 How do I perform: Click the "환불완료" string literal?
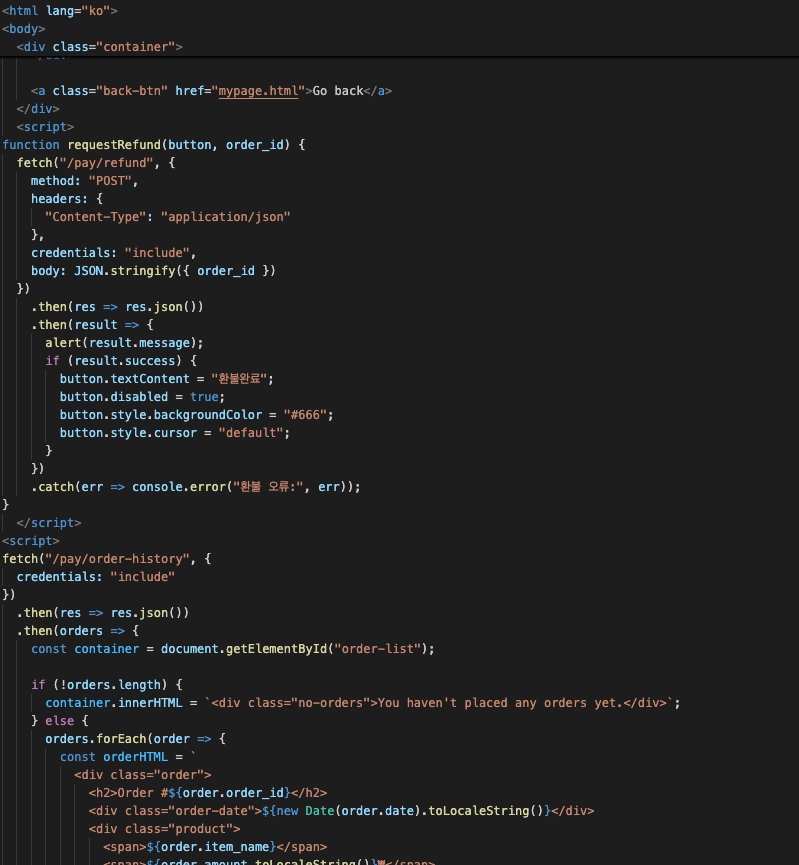[x=235, y=379]
